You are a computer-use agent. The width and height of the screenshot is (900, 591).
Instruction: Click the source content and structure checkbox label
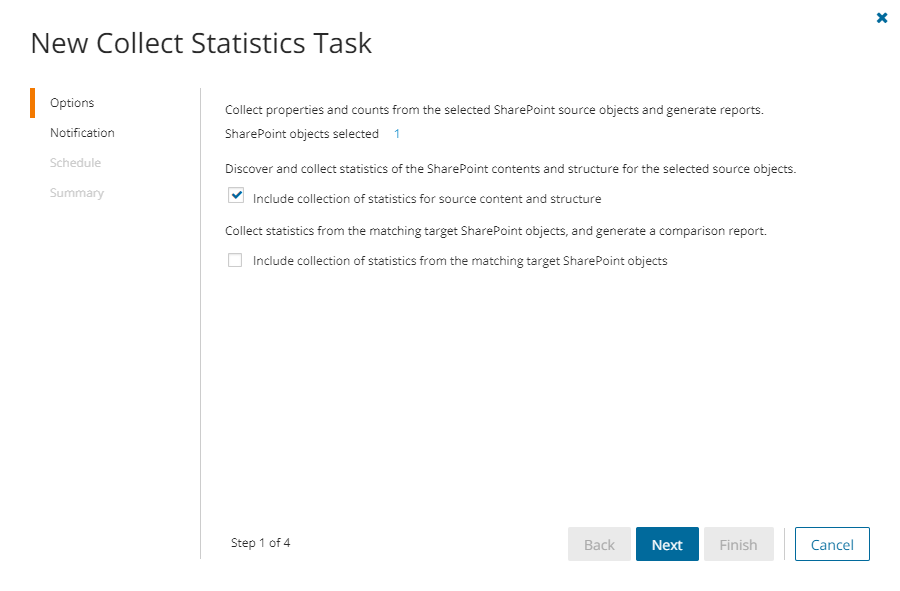(x=427, y=199)
